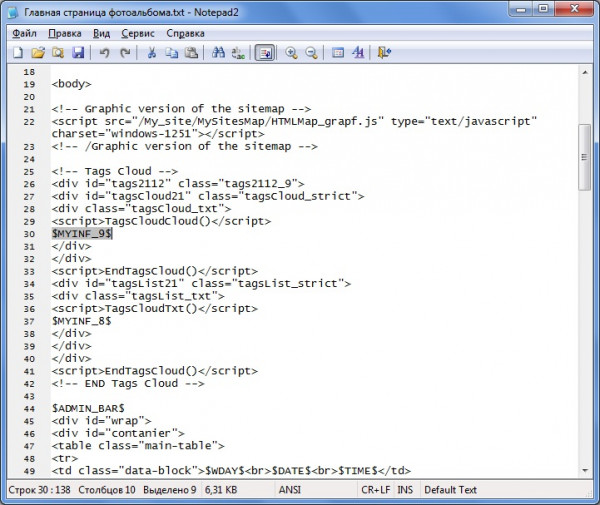Open the Select Scheme icon
This screenshot has height=505, width=600.
(338, 52)
